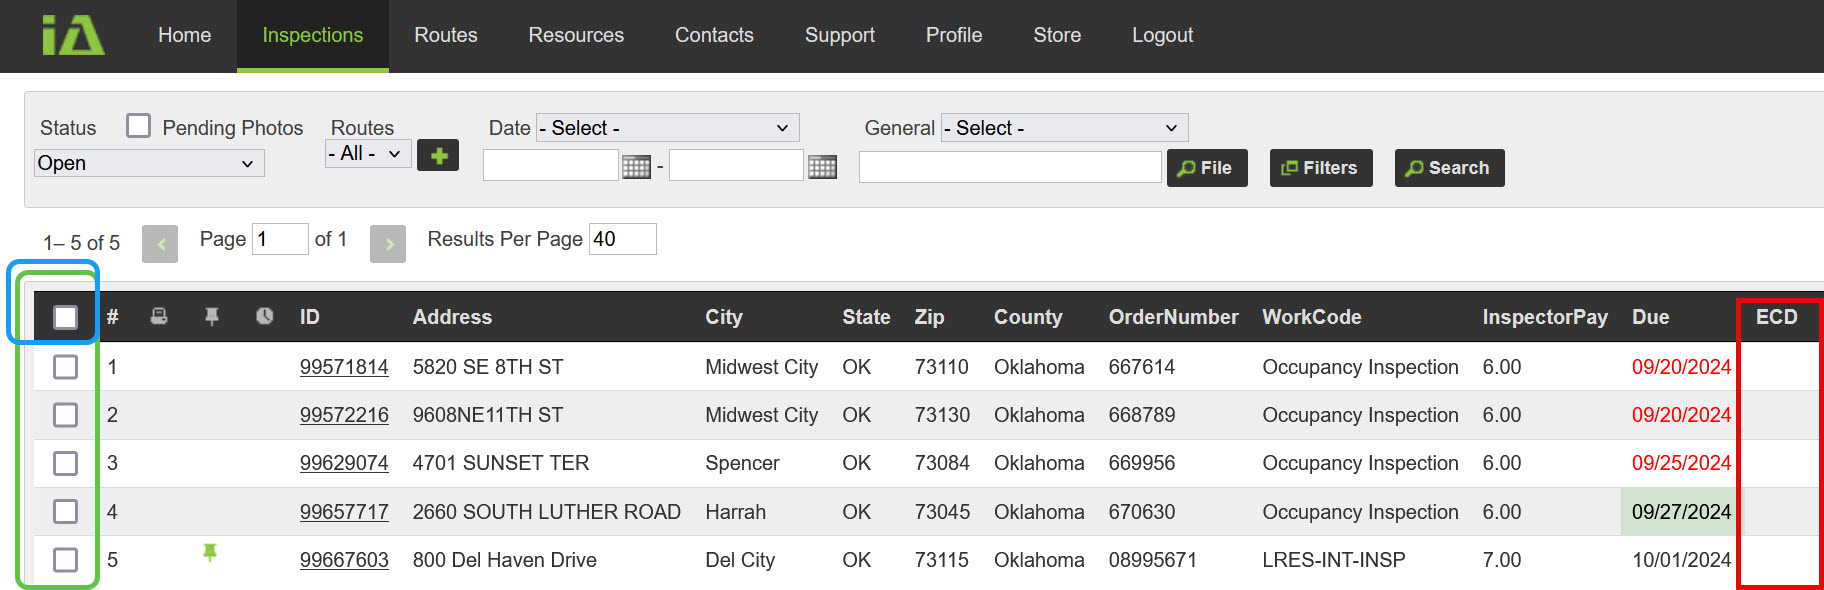Open the end date calendar picker icon
This screenshot has height=590, width=1824.
[822, 167]
